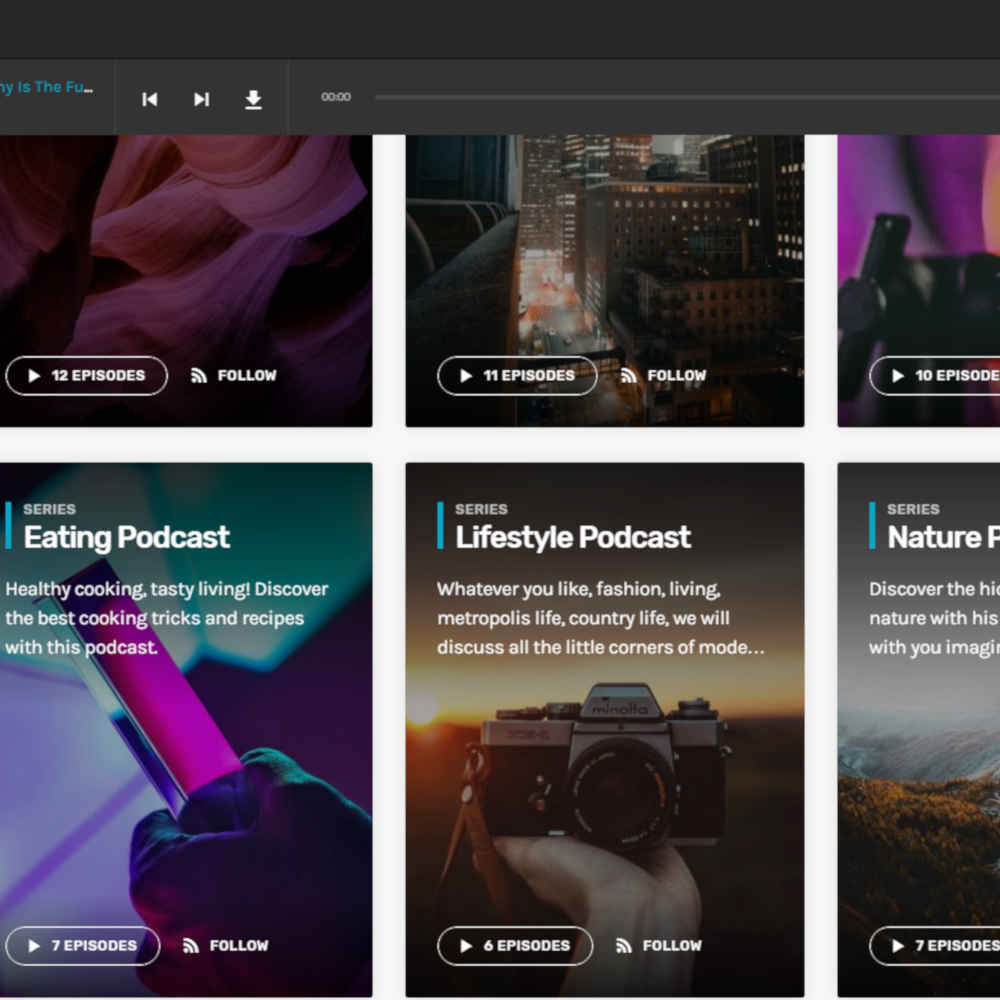1000x1000 pixels.
Task: Open the 11 Episodes button
Action: tap(517, 376)
